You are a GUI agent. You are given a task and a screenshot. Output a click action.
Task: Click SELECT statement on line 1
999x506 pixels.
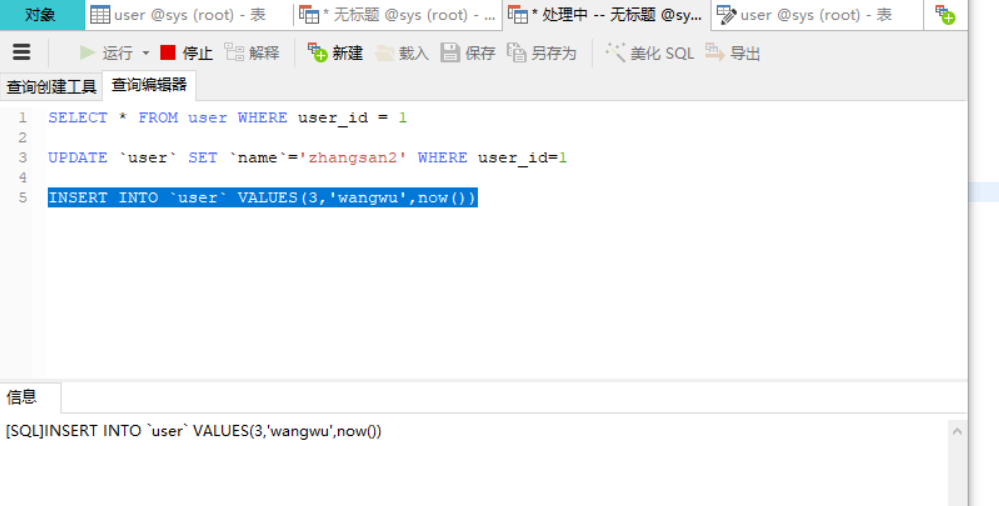227,117
